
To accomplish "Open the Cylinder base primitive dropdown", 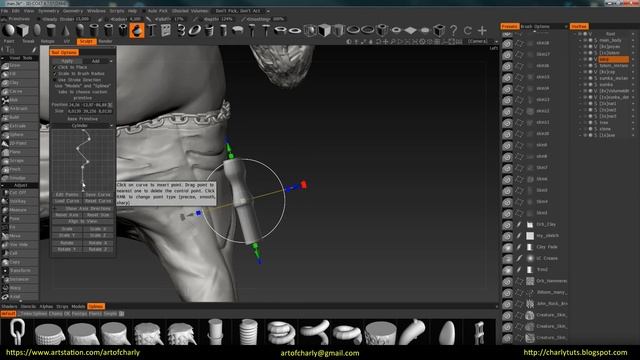I will coord(82,125).
